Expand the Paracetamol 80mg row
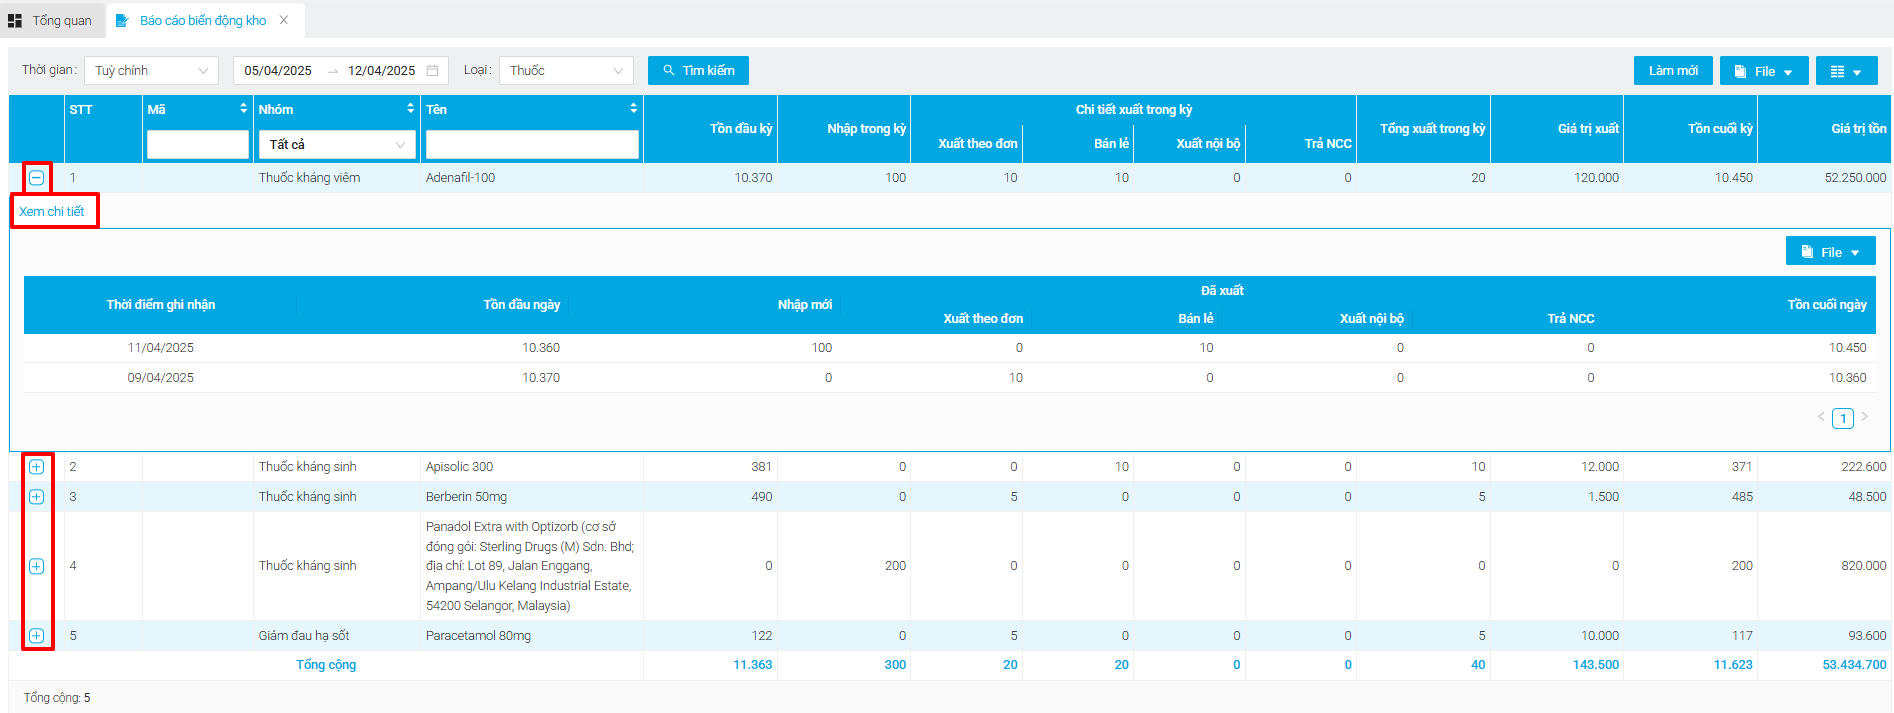Image resolution: width=1894 pixels, height=713 pixels. pos(37,636)
